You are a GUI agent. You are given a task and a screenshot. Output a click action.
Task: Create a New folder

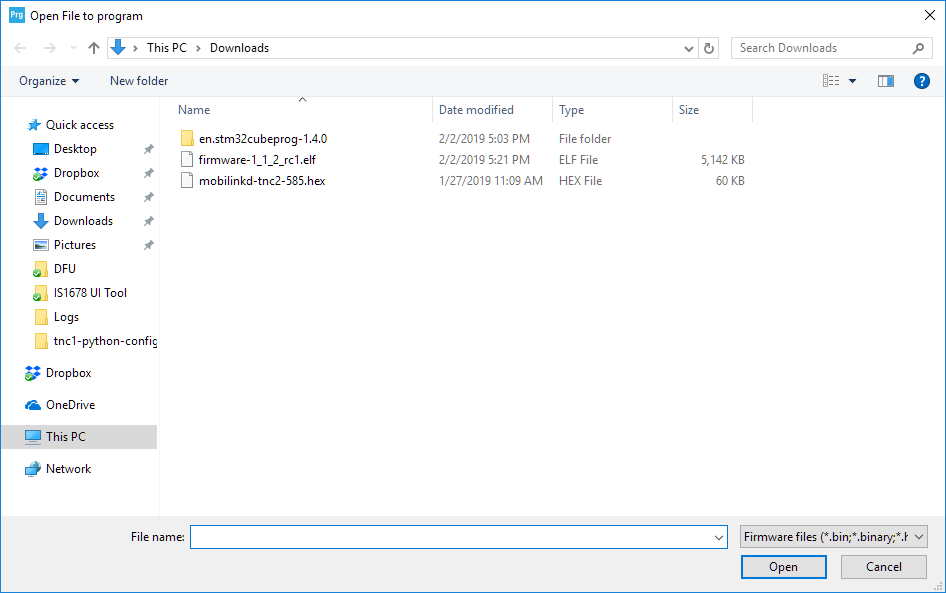pos(139,81)
